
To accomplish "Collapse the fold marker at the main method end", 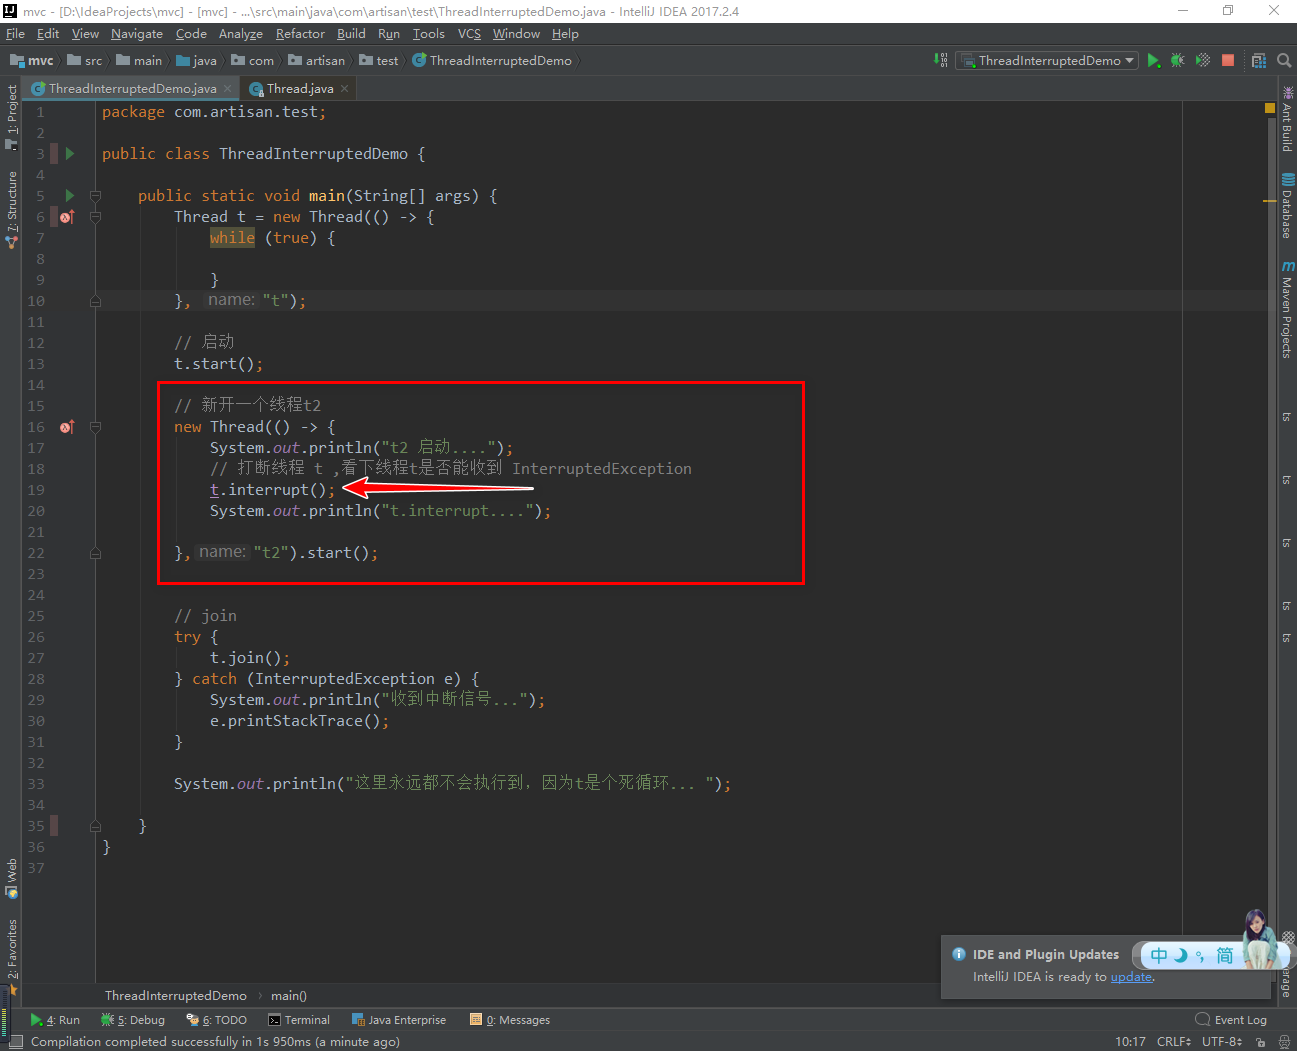I will [x=95, y=826].
